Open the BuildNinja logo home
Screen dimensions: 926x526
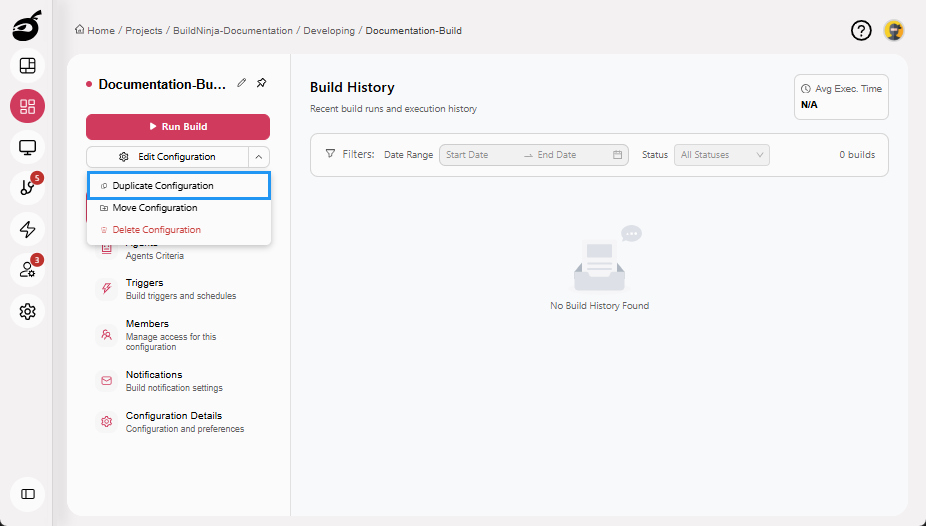[x=27, y=25]
